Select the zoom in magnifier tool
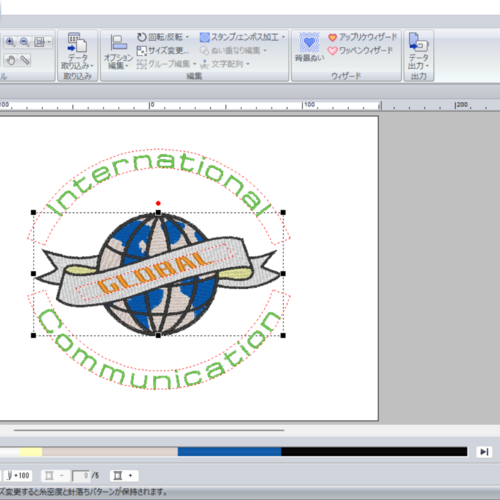Image resolution: width=500 pixels, height=500 pixels. tap(10, 42)
